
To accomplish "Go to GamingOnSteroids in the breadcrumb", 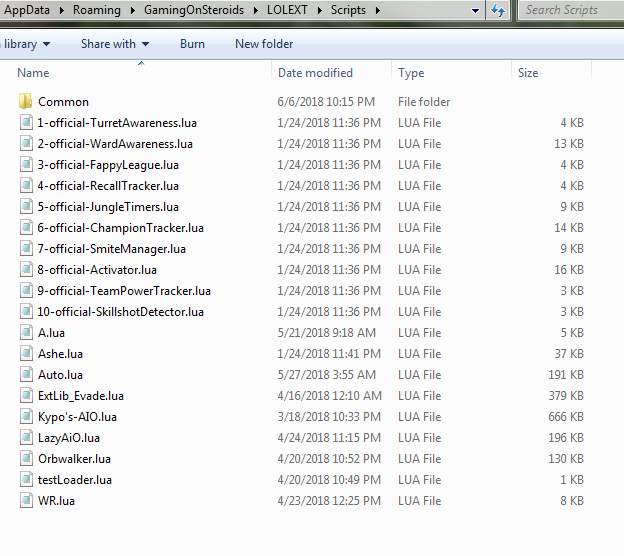I will click(194, 10).
